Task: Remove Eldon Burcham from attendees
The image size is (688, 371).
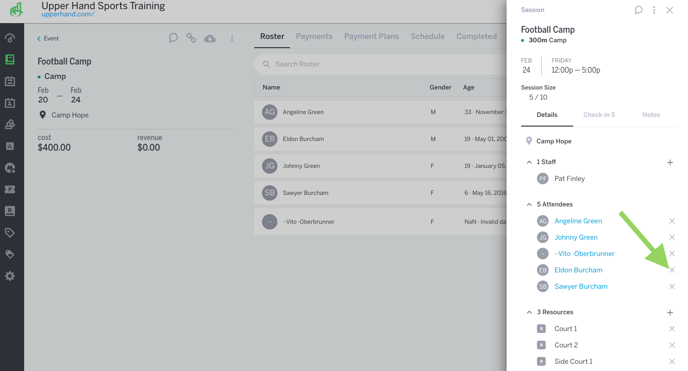Action: [672, 270]
